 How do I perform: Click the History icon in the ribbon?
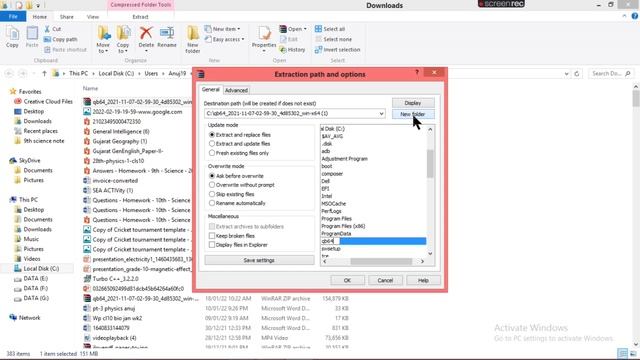283,49
